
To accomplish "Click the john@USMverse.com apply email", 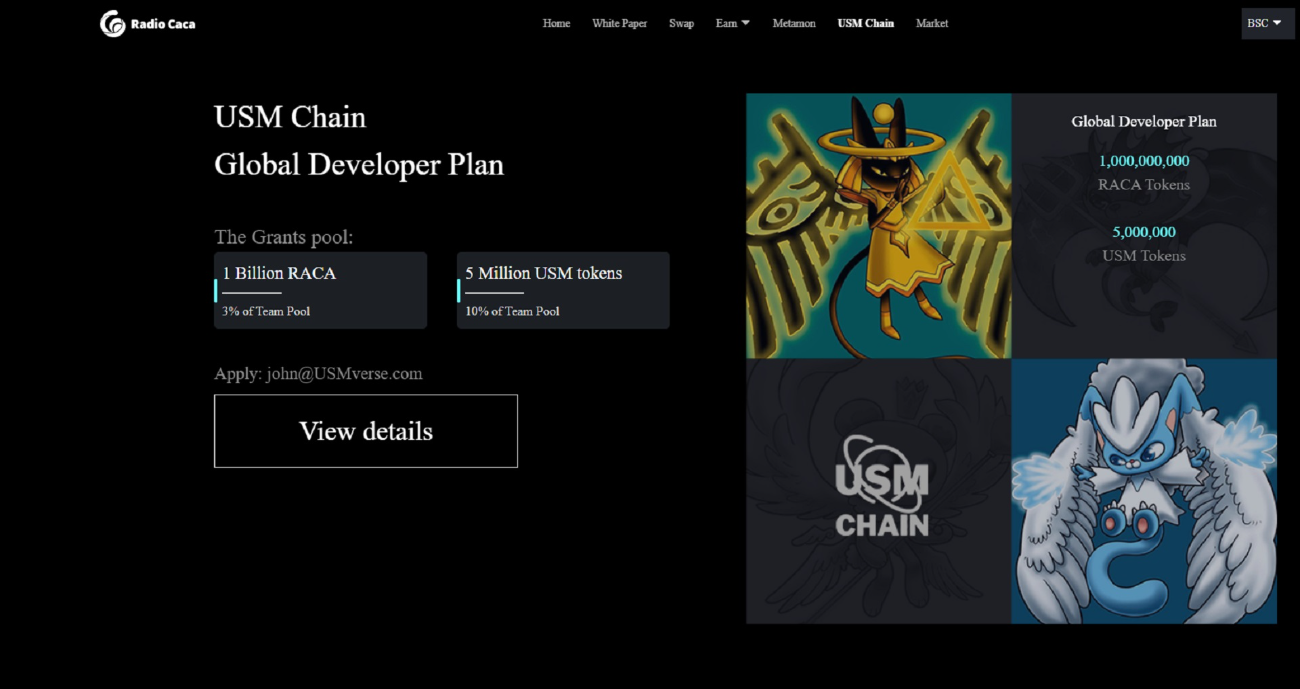I will click(x=344, y=374).
